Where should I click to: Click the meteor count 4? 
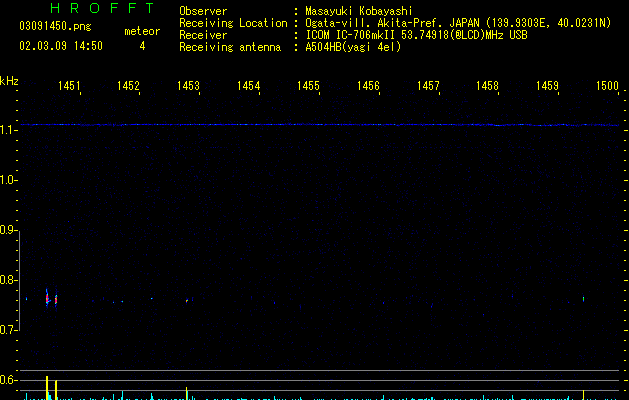point(142,46)
